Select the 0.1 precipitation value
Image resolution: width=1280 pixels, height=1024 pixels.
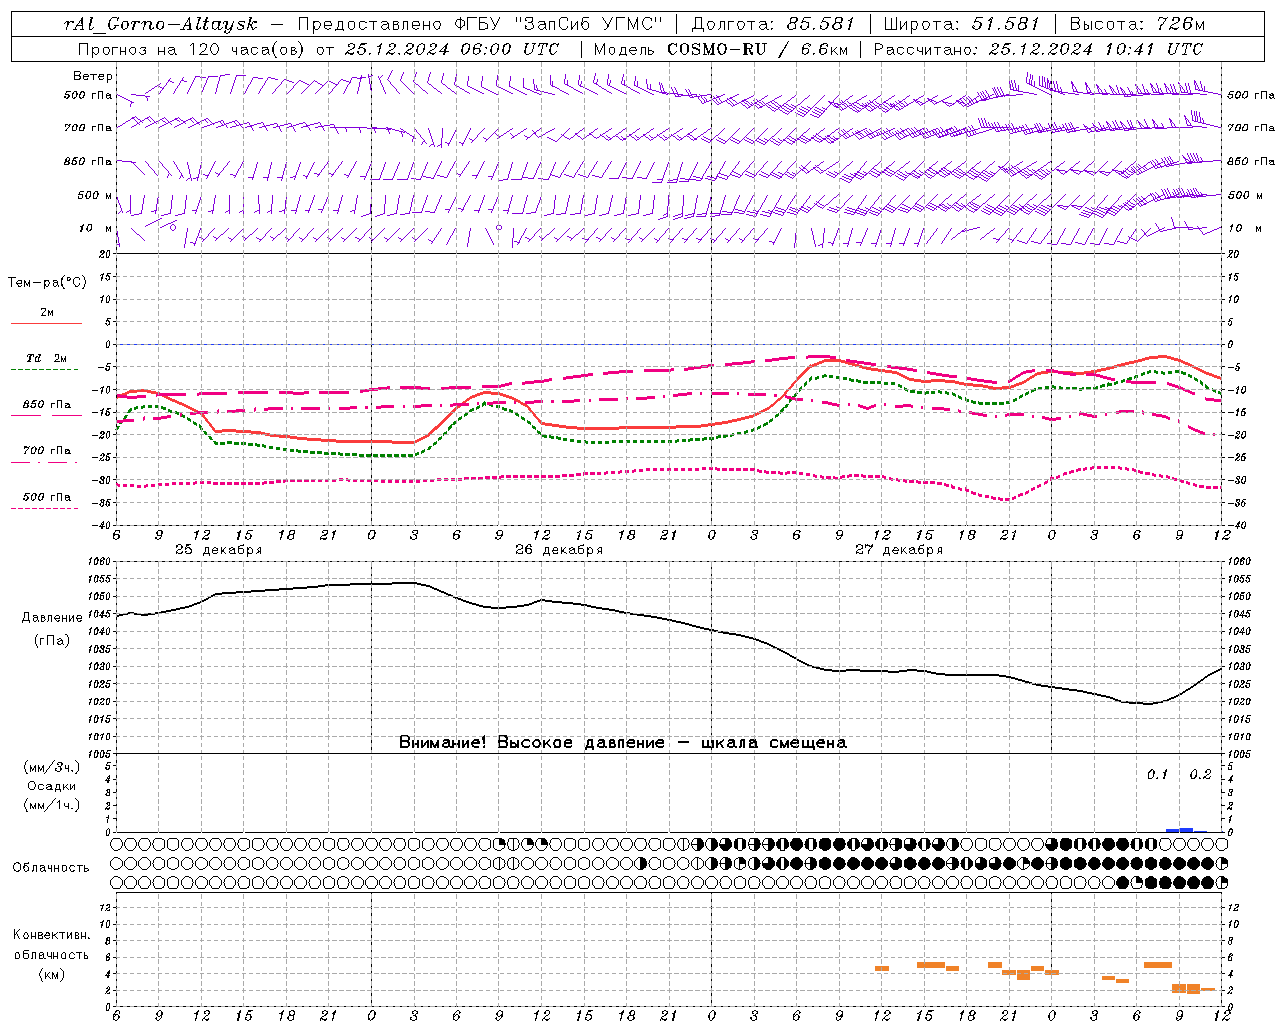coord(1157,774)
